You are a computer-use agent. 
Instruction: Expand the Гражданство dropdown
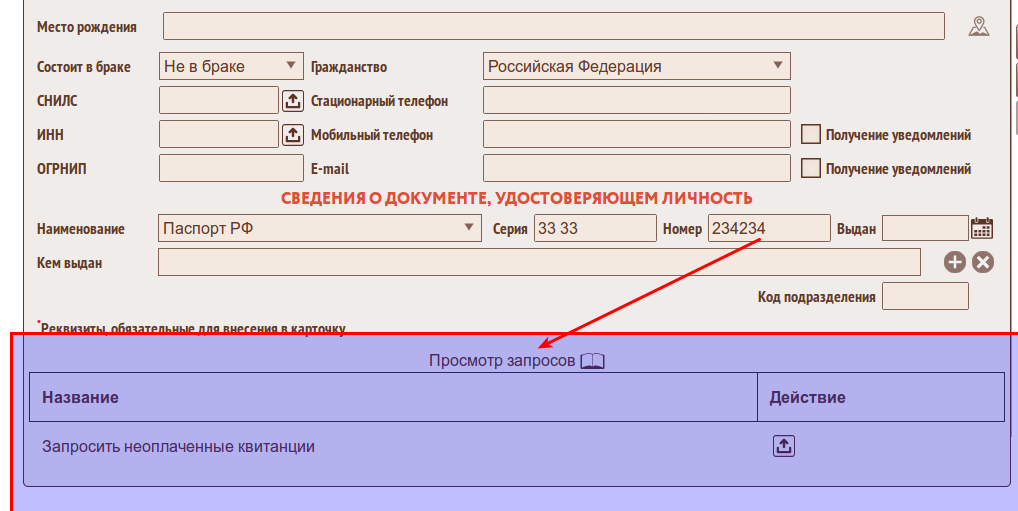636,66
